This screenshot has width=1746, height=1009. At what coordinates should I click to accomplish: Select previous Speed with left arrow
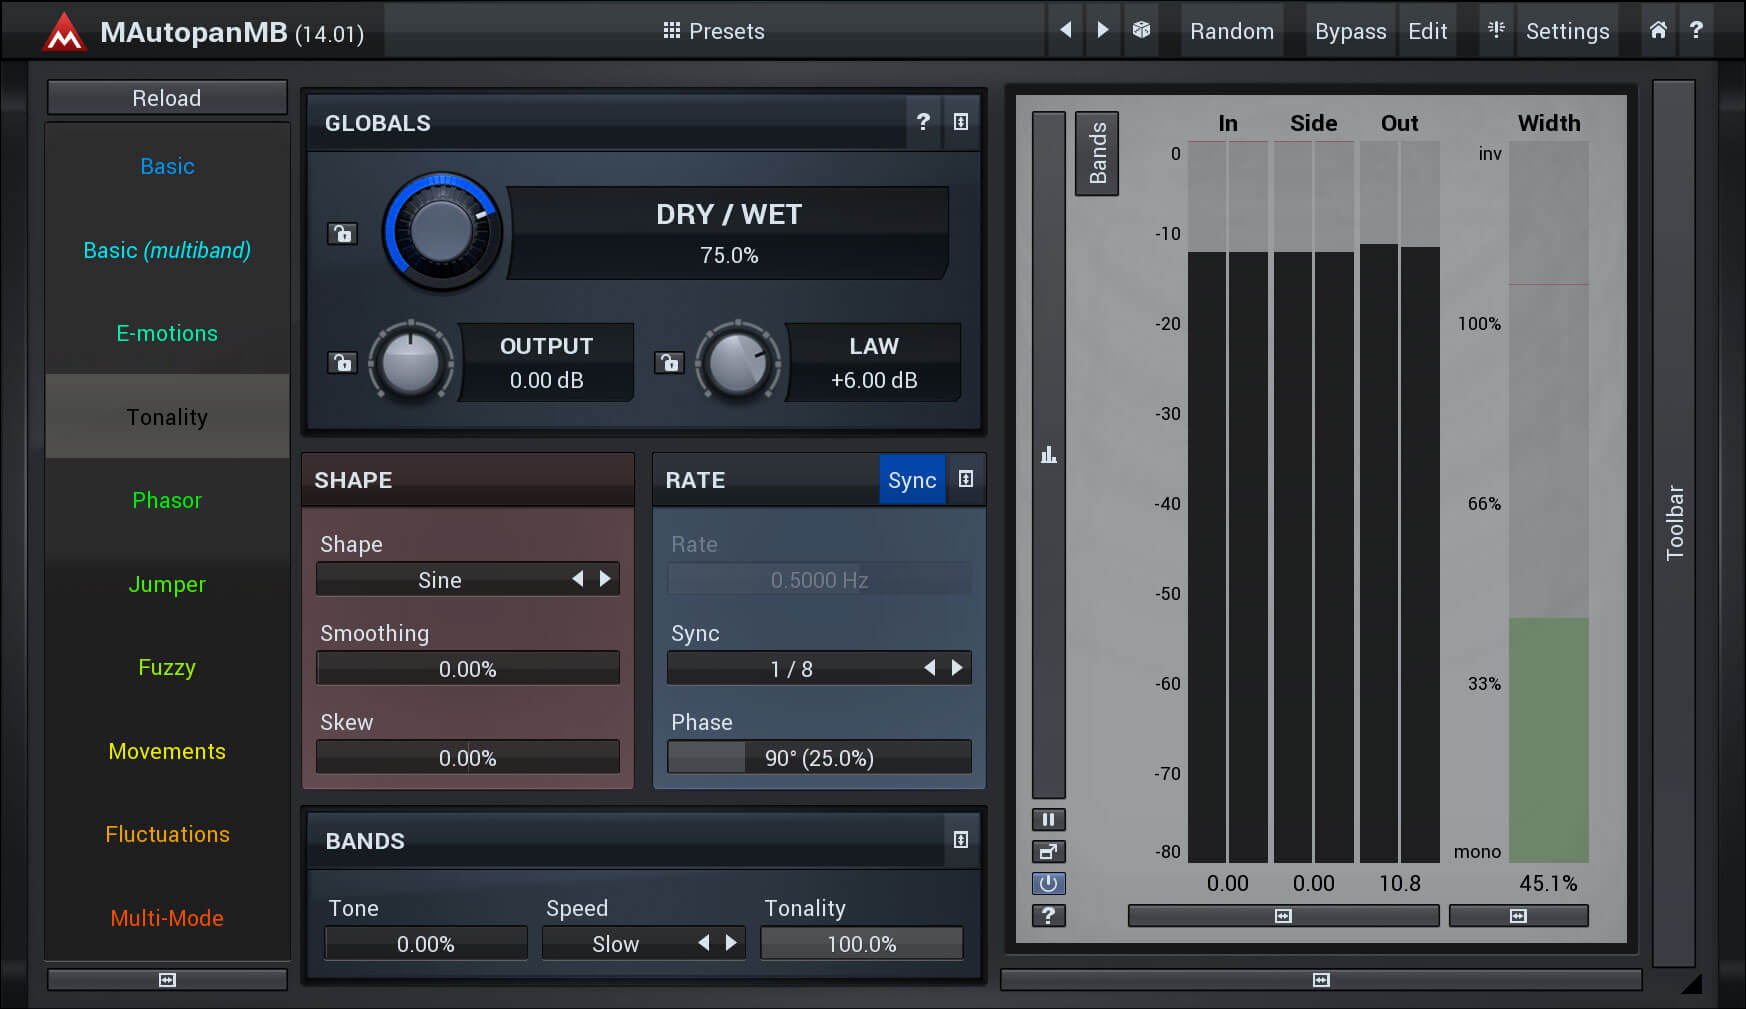(x=704, y=943)
